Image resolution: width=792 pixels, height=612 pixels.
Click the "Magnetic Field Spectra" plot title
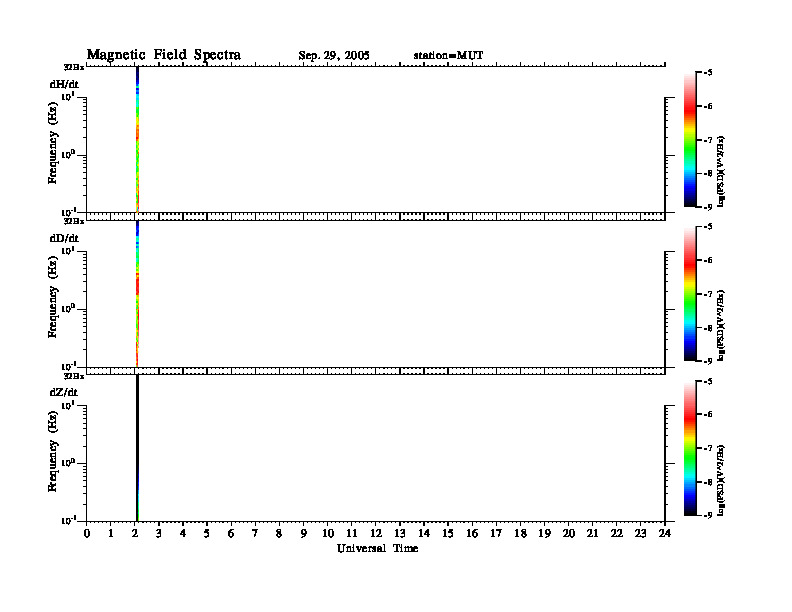click(164, 55)
